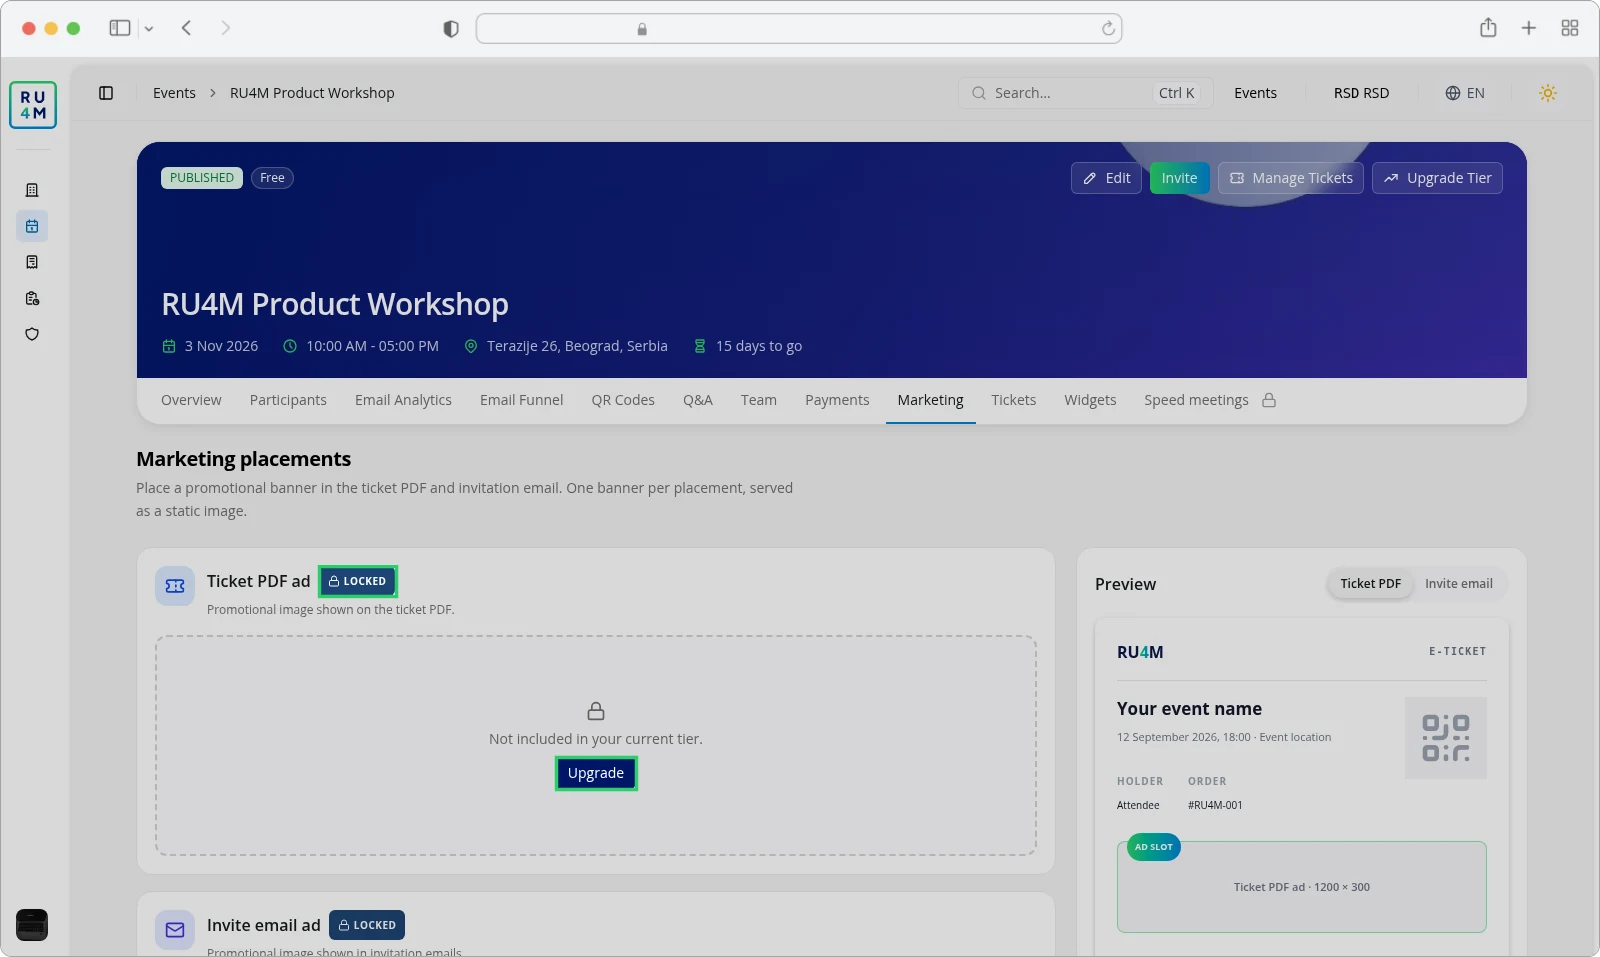Click the Ticket PDF ad ticket icon
This screenshot has height=957, width=1600.
[175, 586]
